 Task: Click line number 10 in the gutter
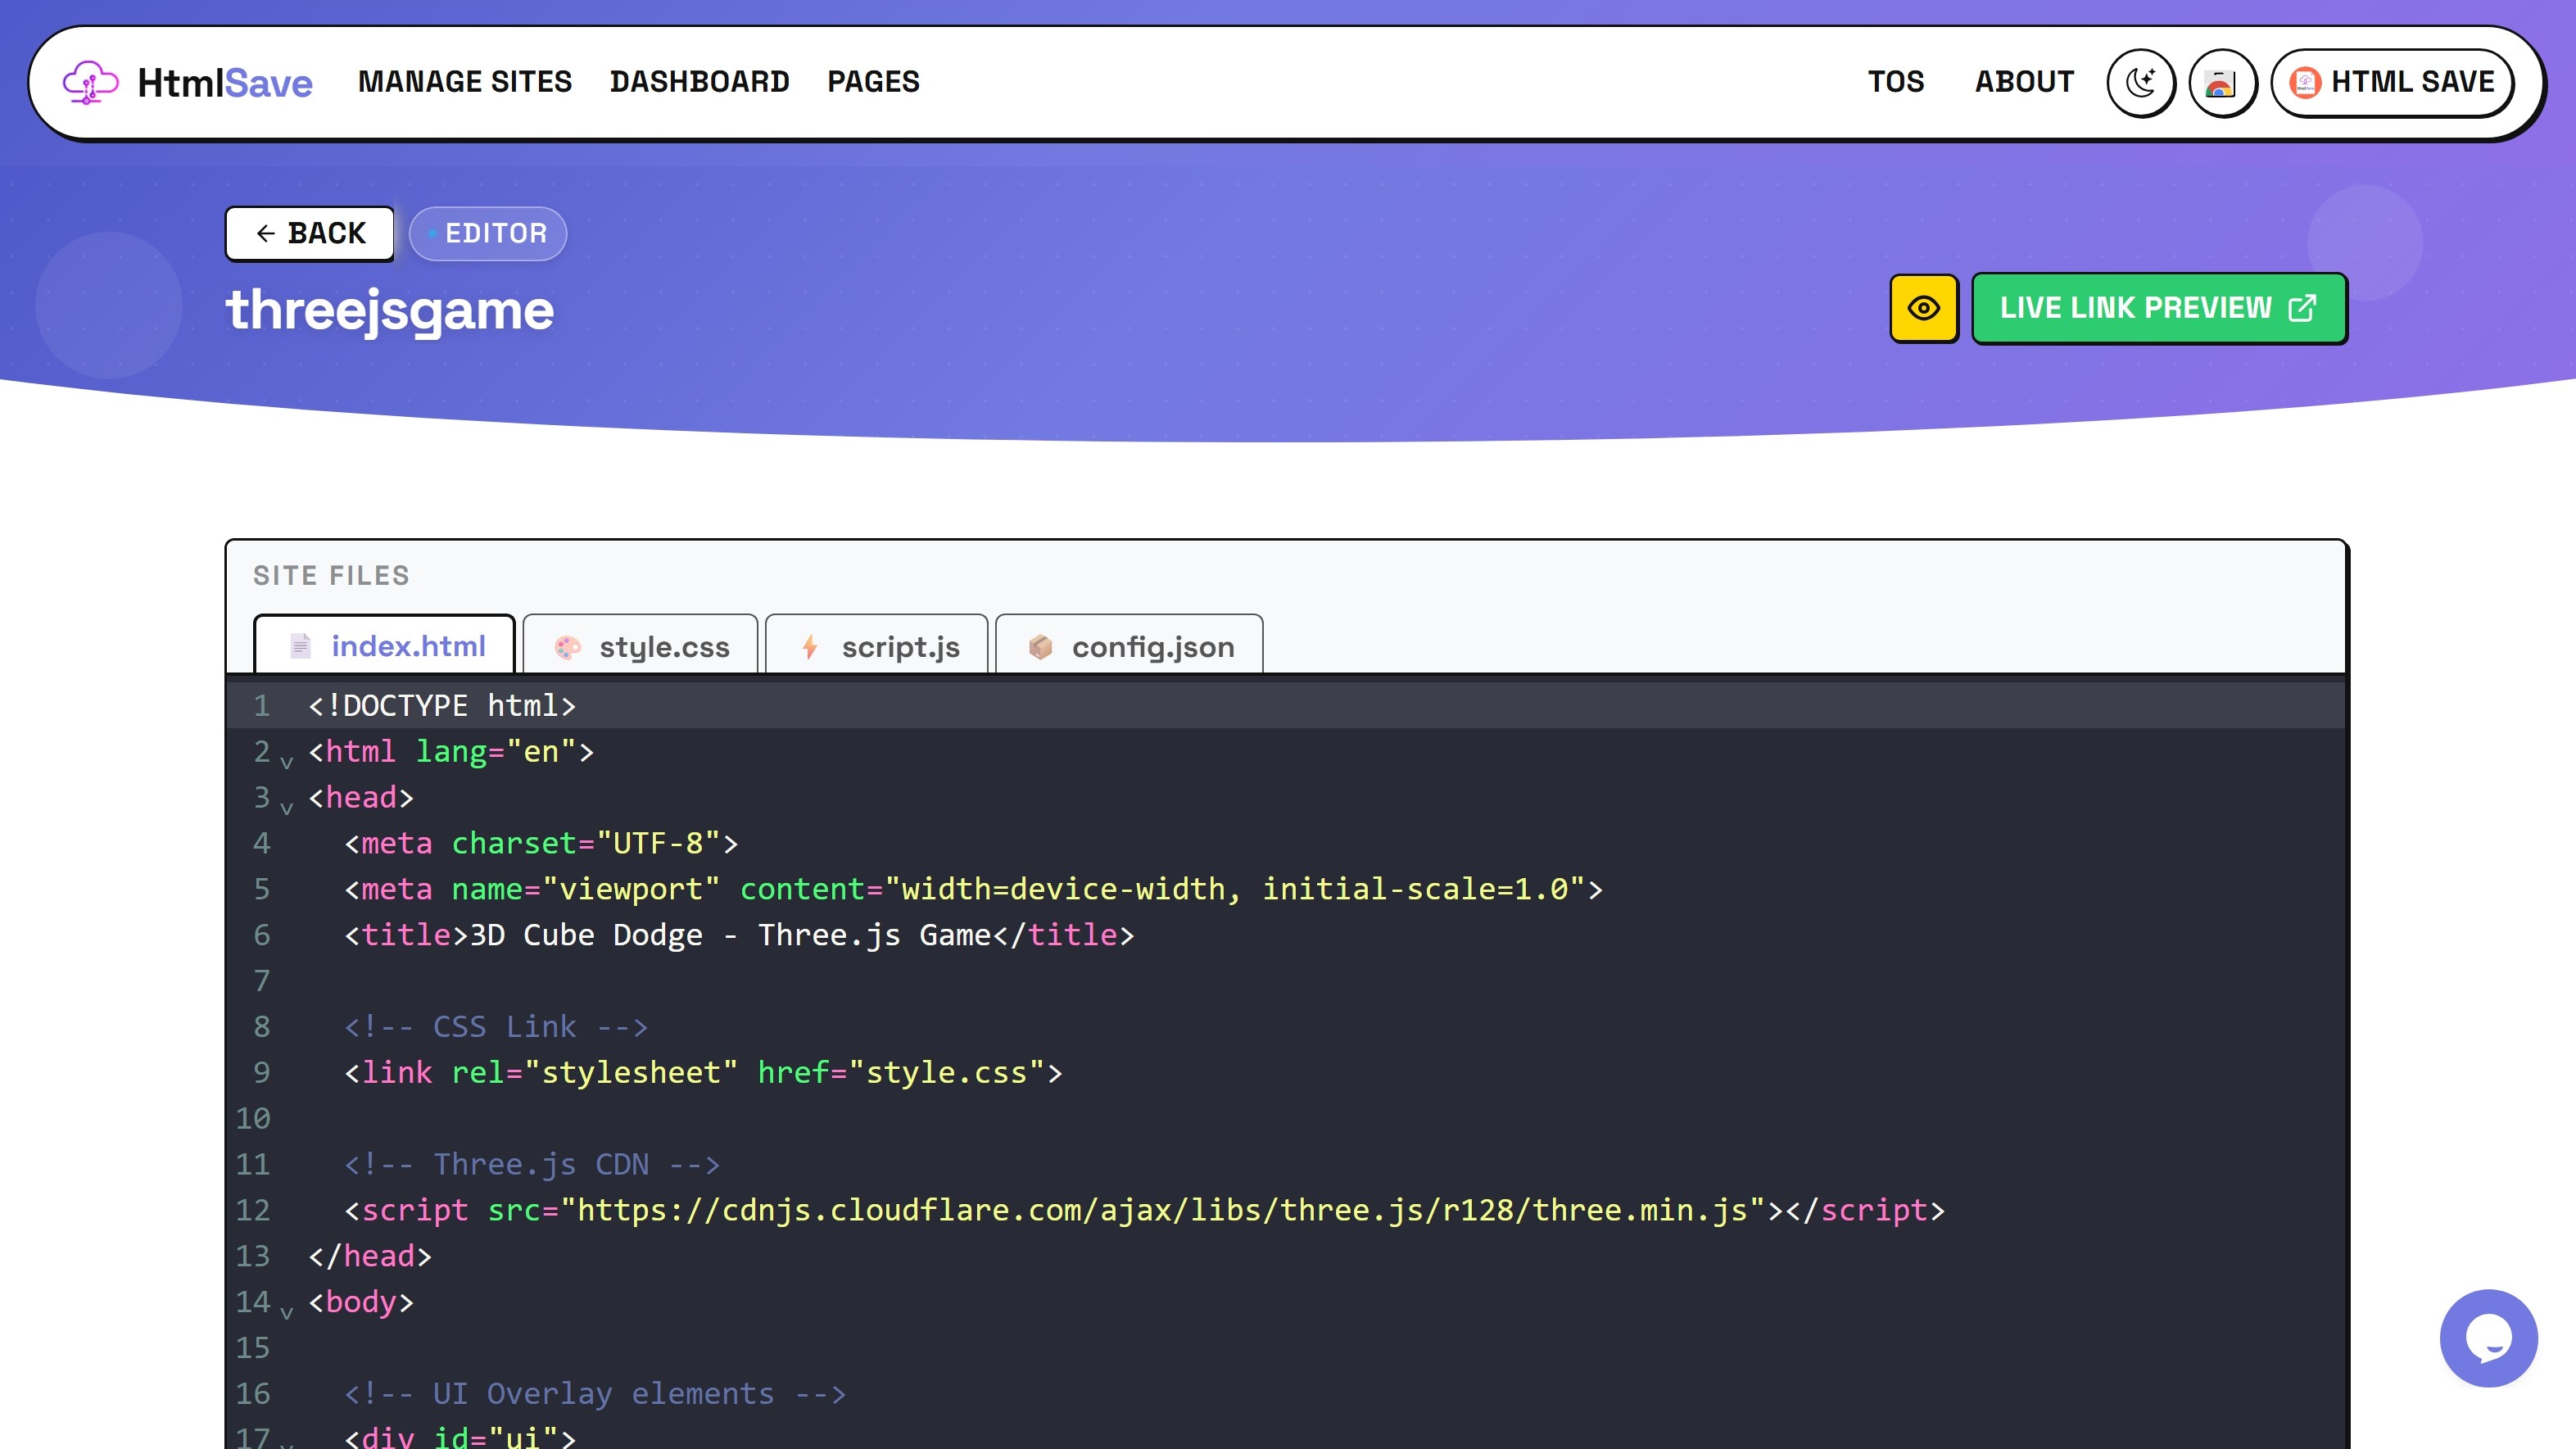(253, 1118)
